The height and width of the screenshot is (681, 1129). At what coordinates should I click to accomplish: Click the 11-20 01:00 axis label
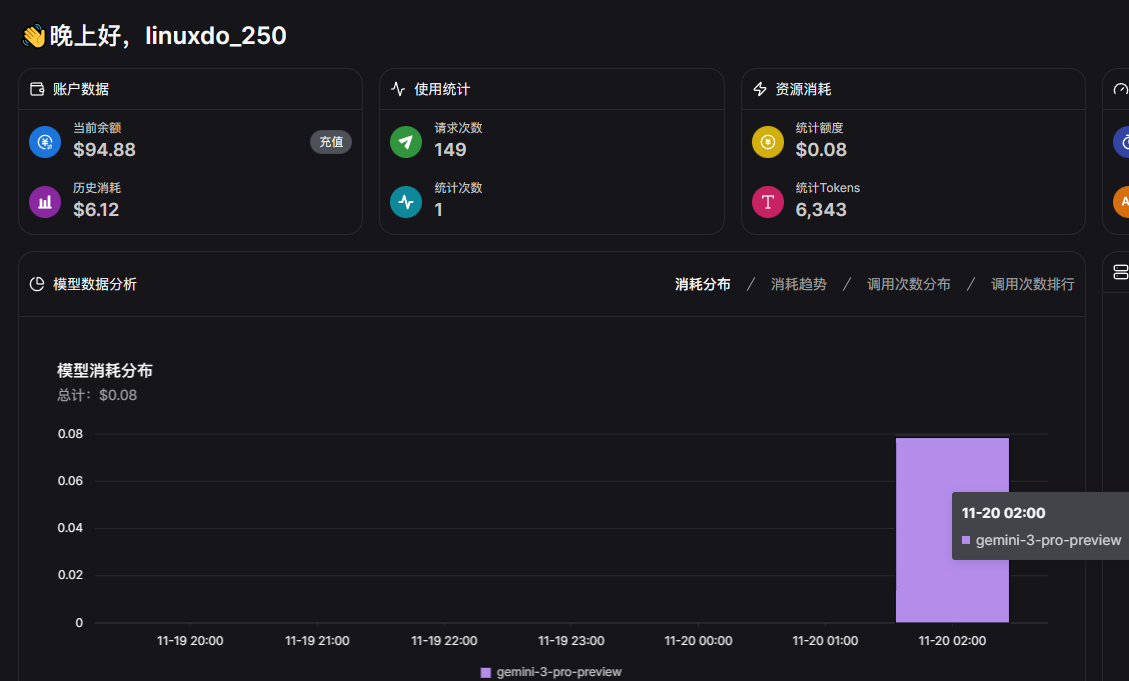[825, 641]
